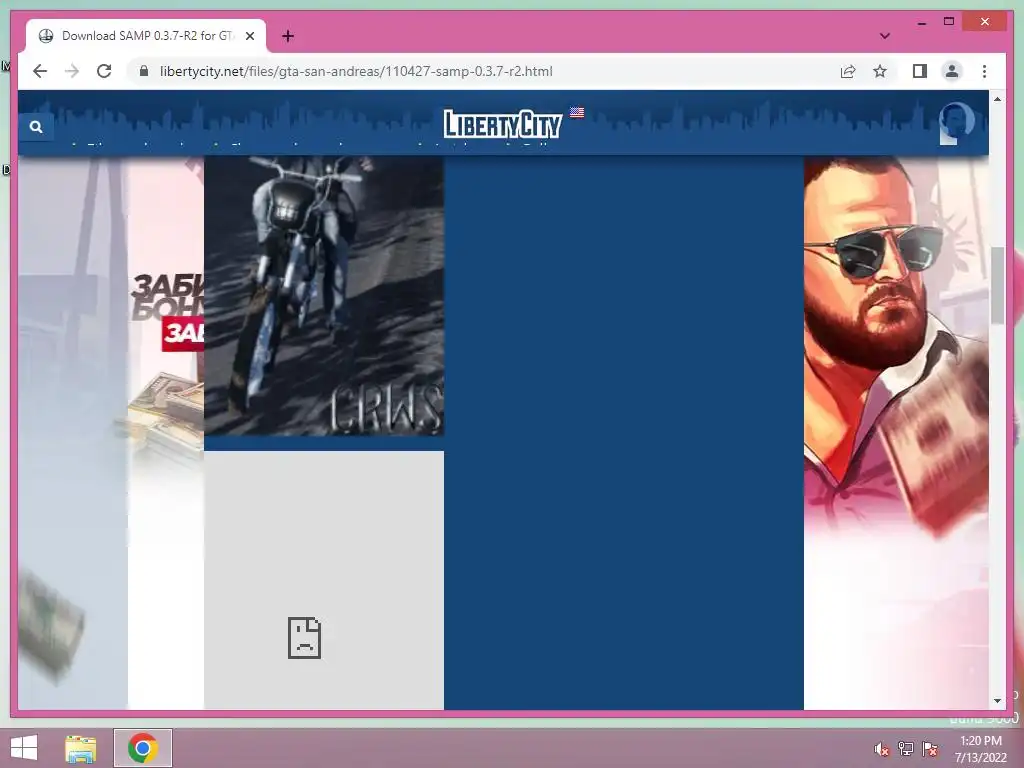Close the Download SAMP 0.3.7-R2 tab

(249, 36)
